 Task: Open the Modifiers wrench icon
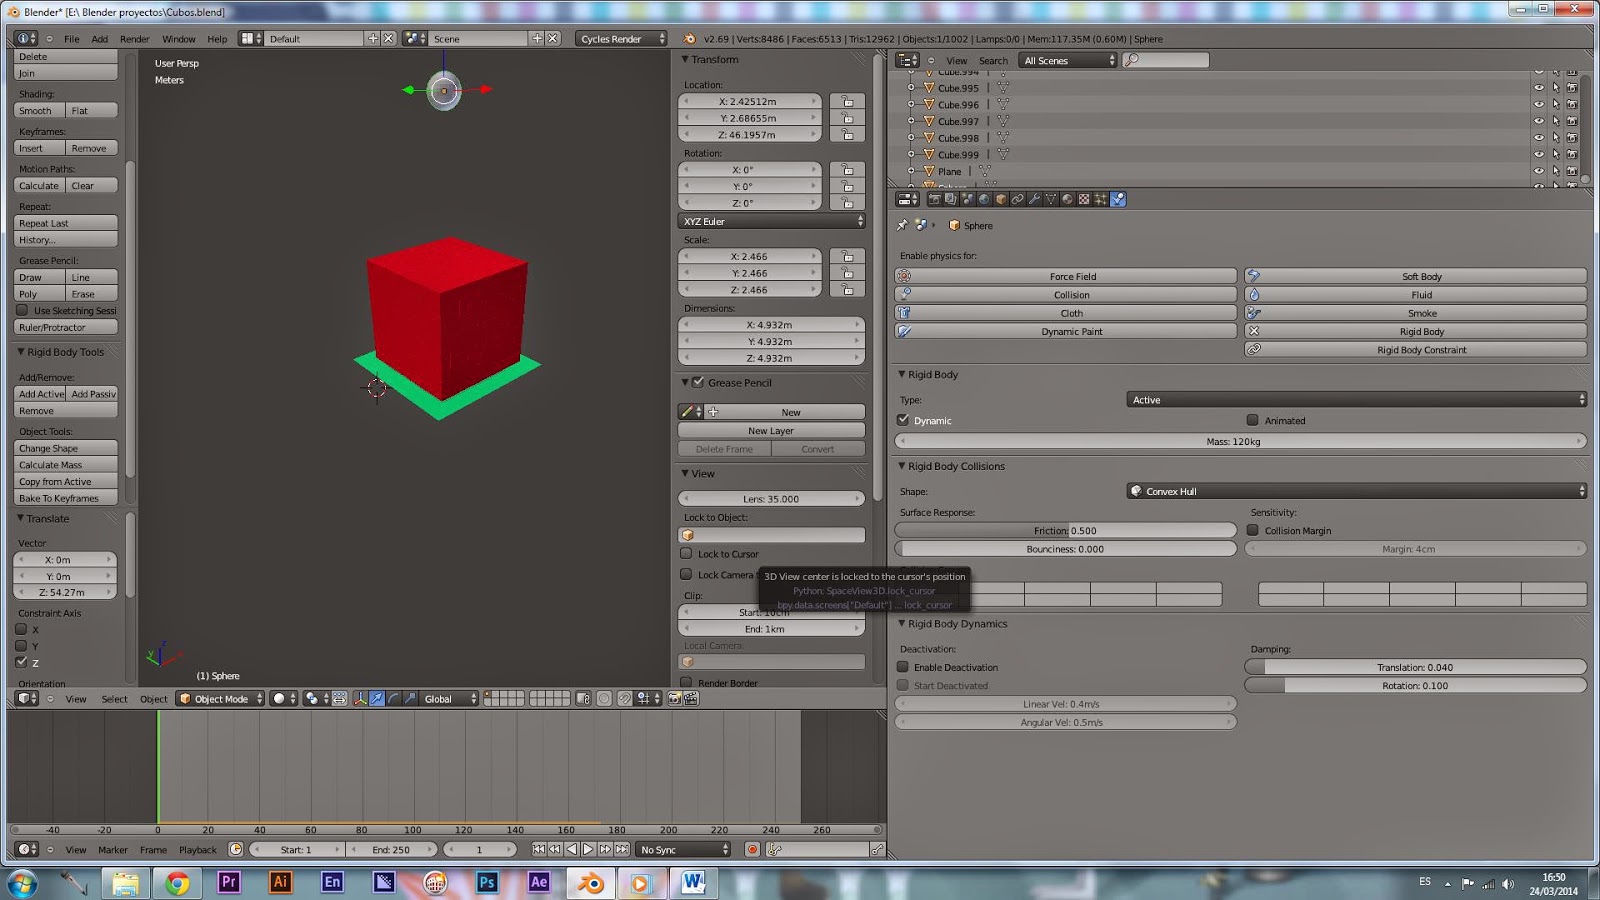coord(1034,199)
